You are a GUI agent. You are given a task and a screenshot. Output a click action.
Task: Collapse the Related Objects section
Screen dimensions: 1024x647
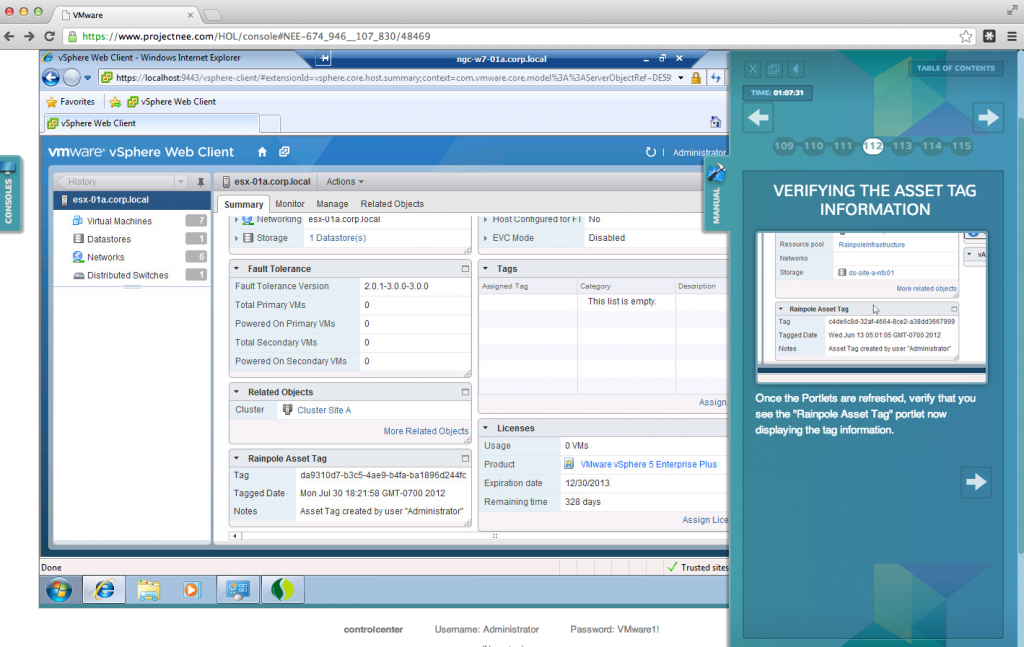237,392
